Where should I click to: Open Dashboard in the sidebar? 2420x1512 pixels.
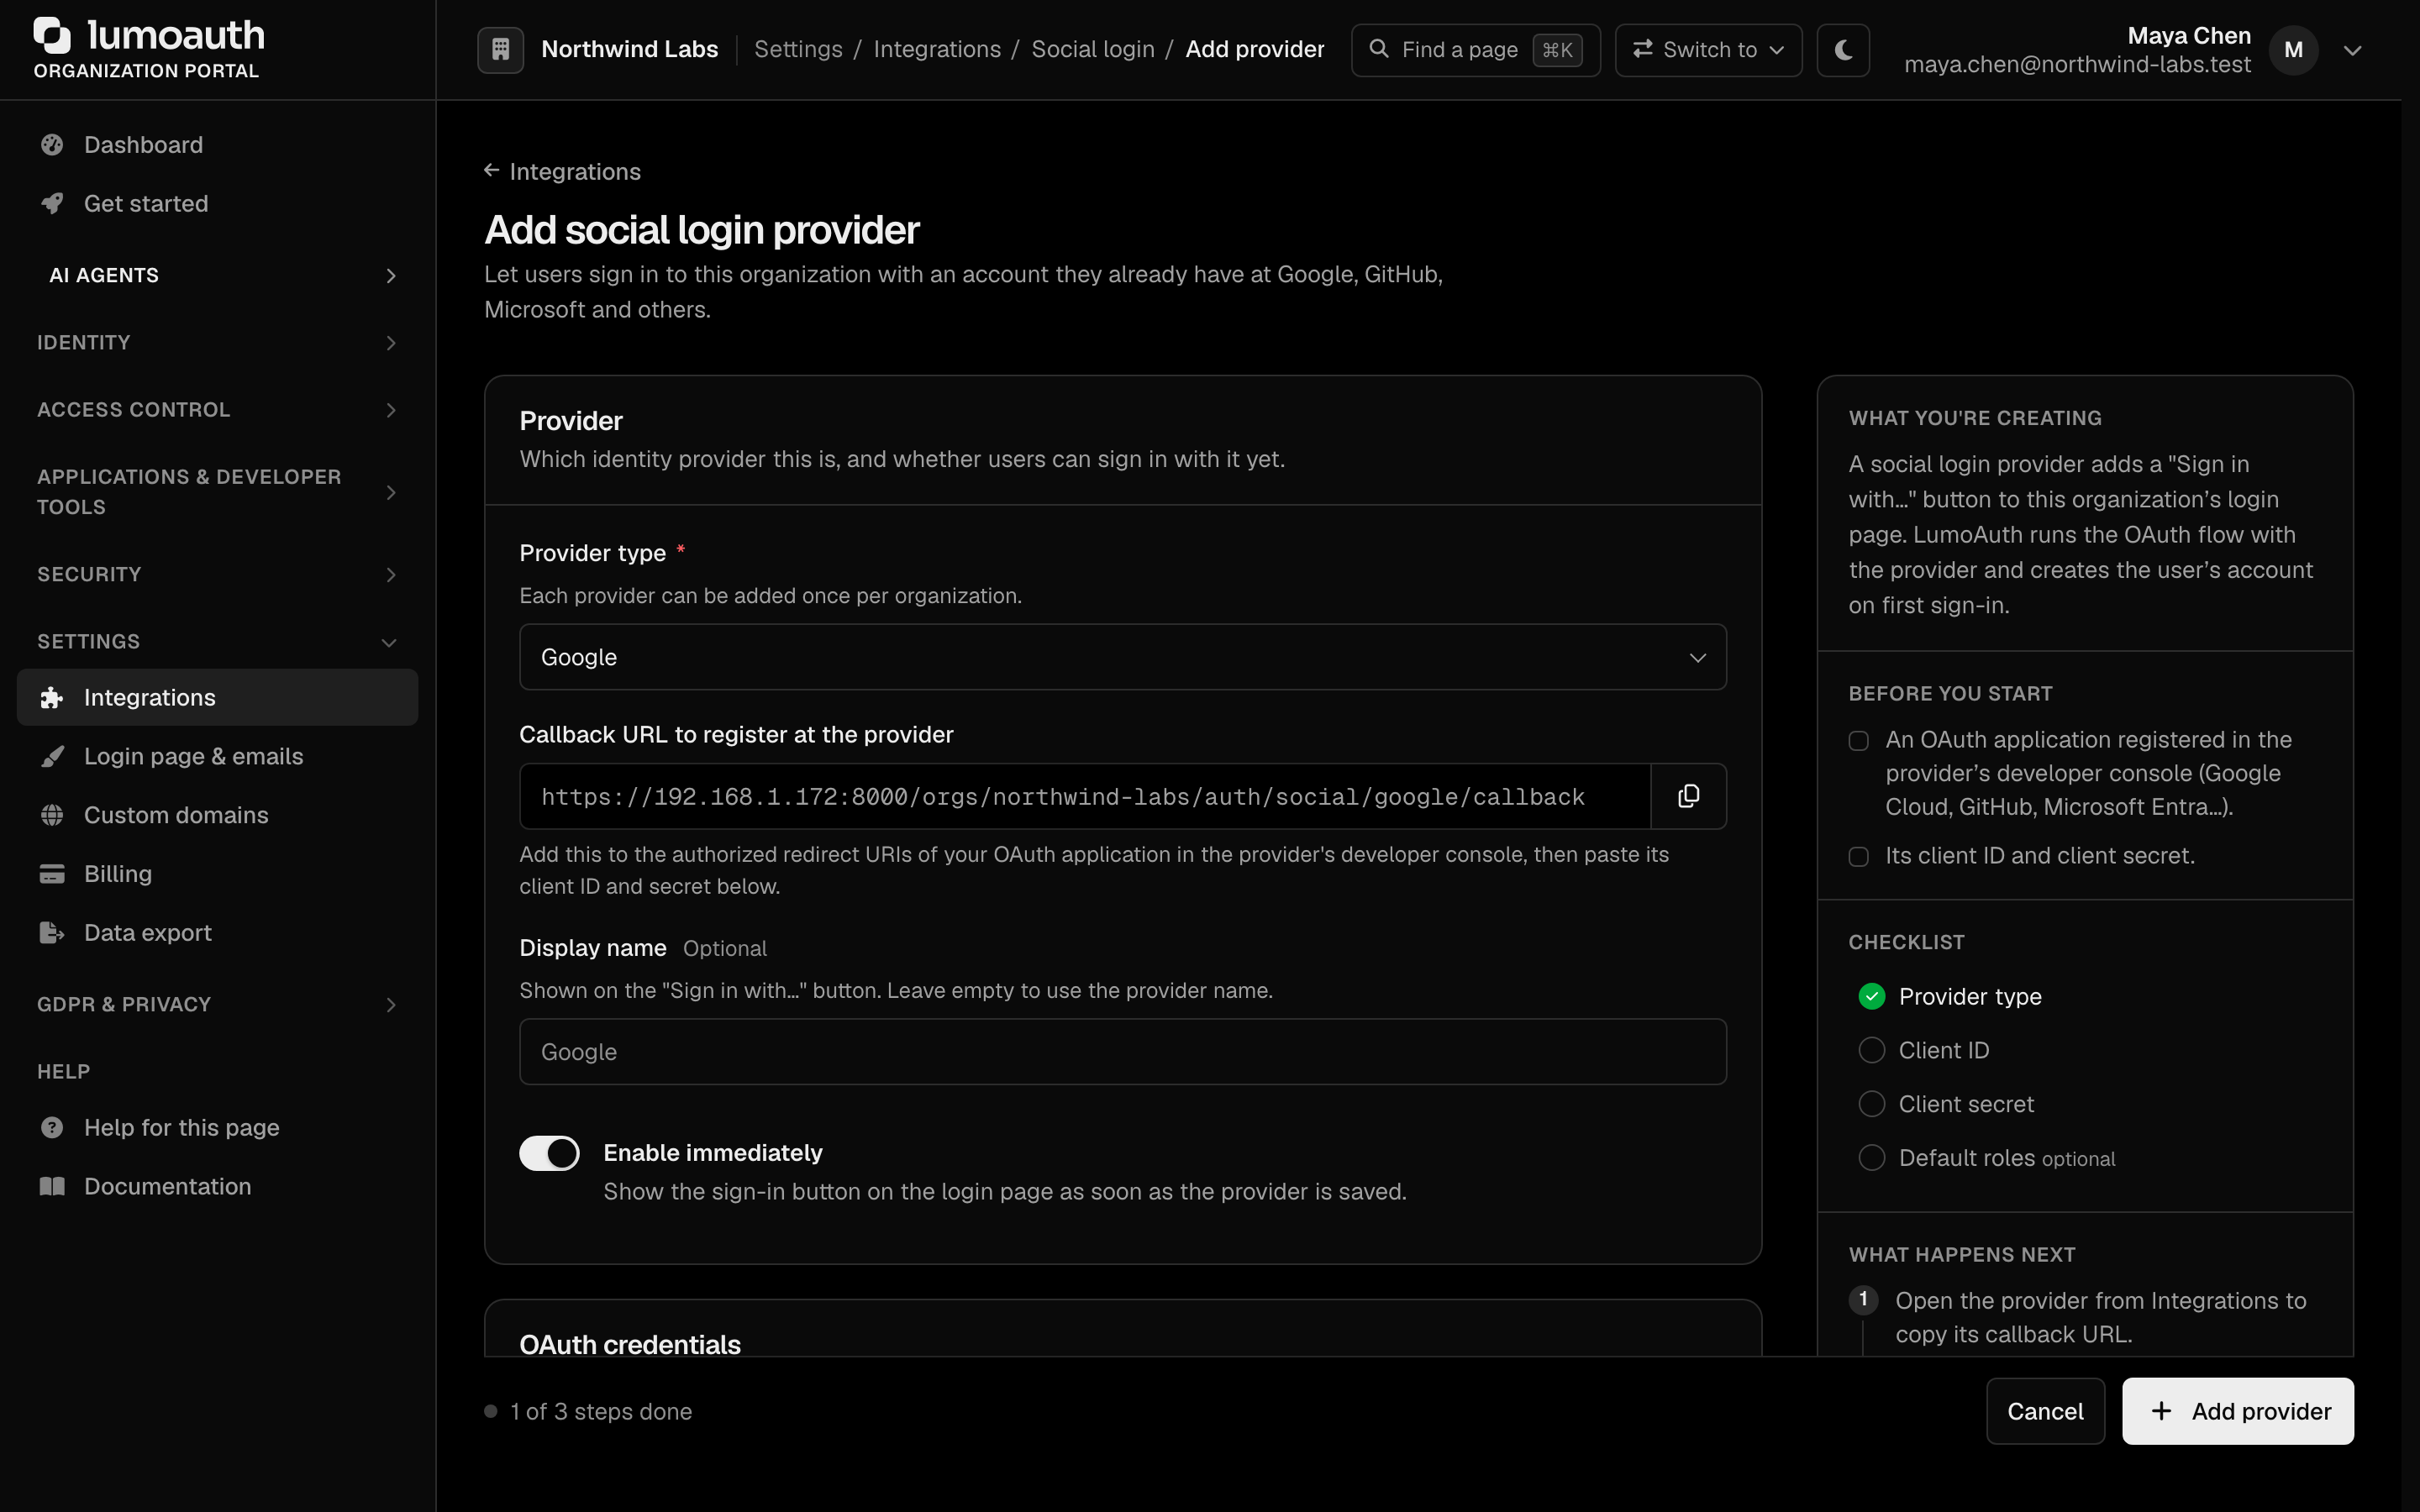(218, 145)
